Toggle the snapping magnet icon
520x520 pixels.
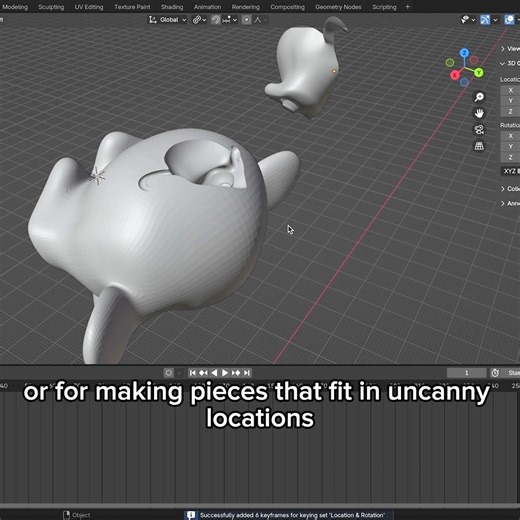coord(216,20)
